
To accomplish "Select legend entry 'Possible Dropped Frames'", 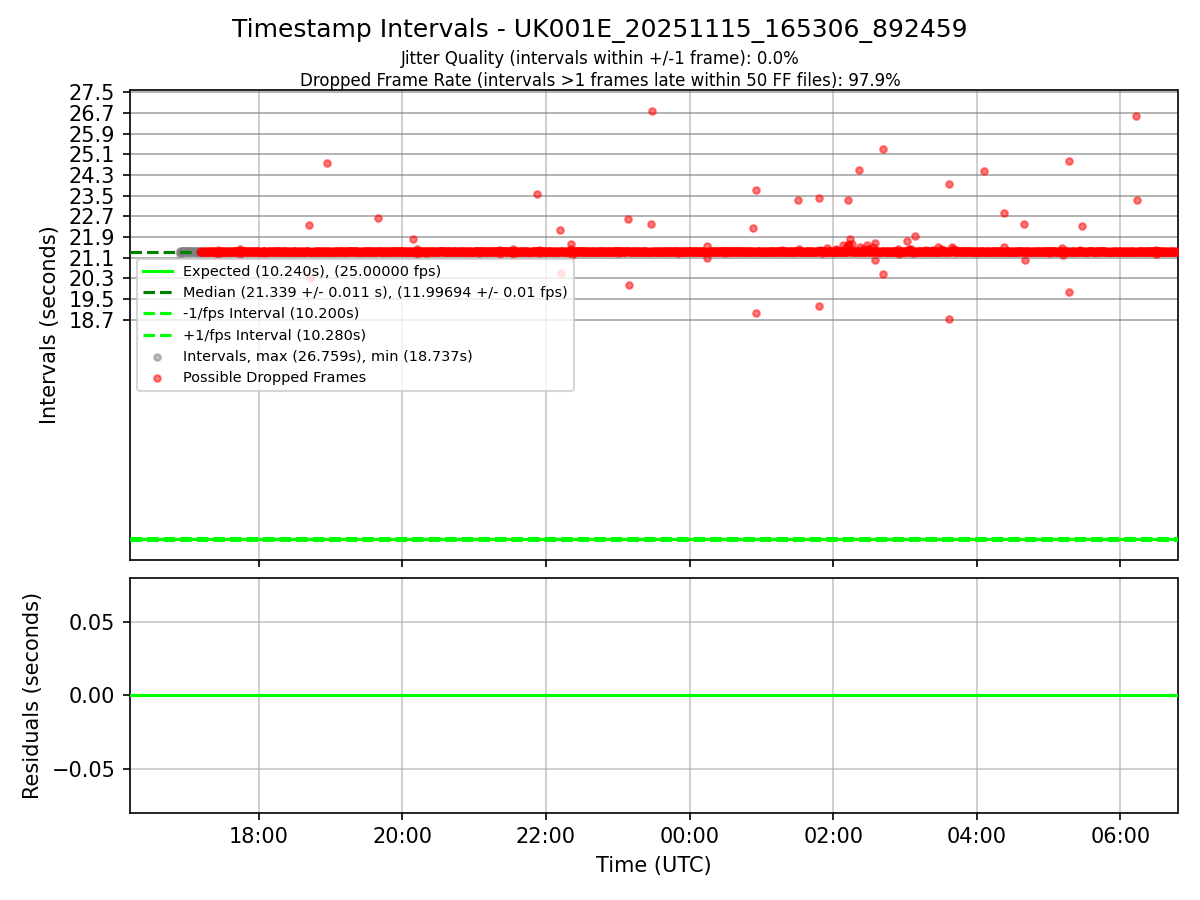I will point(274,377).
